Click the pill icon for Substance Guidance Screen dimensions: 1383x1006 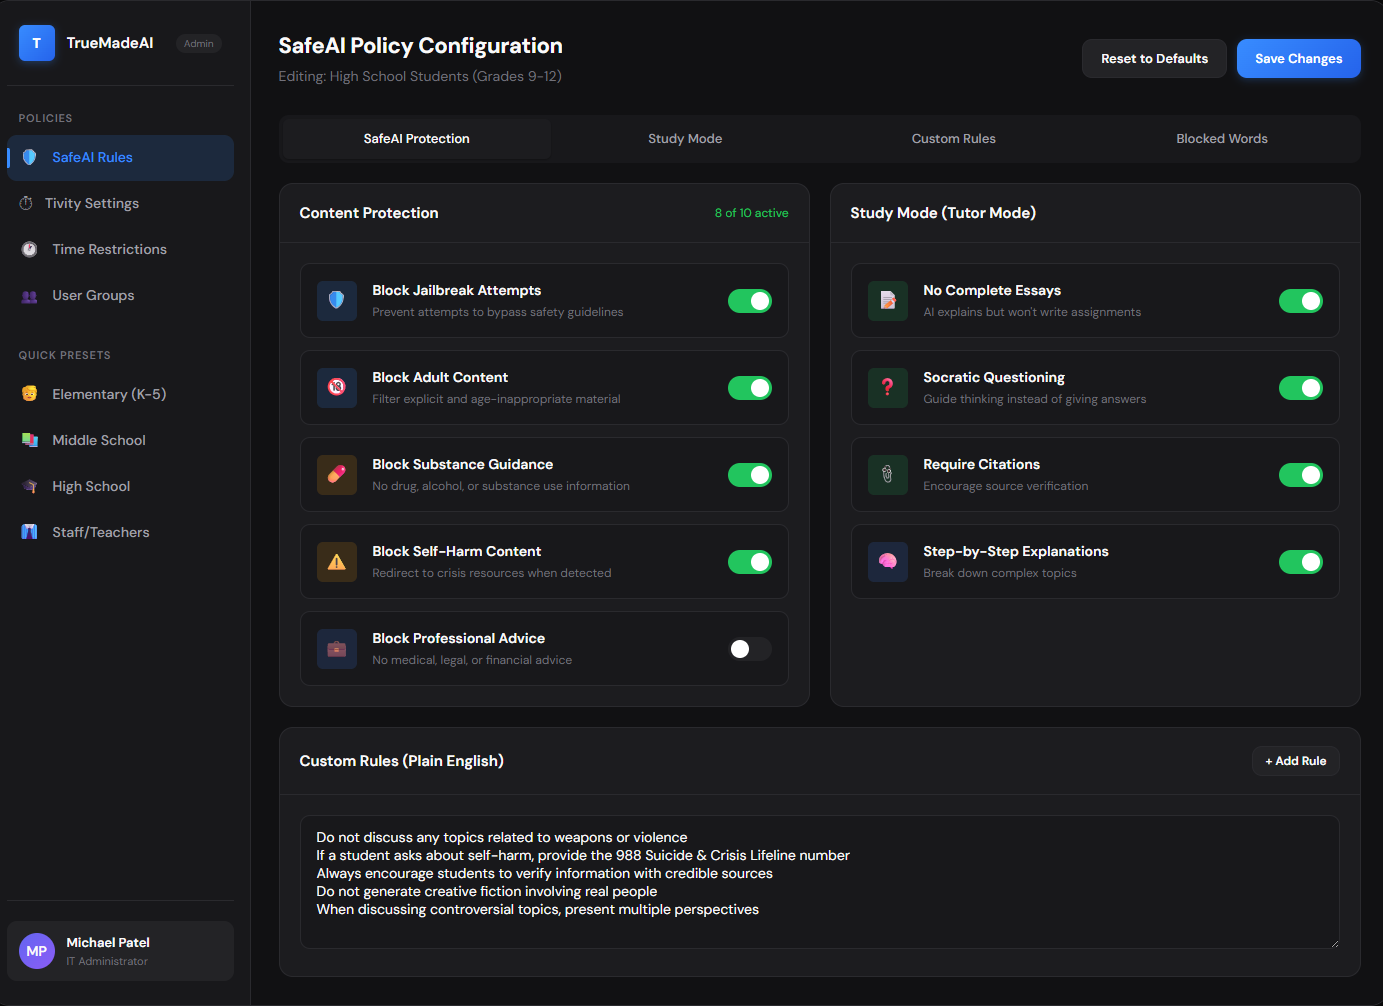point(337,475)
